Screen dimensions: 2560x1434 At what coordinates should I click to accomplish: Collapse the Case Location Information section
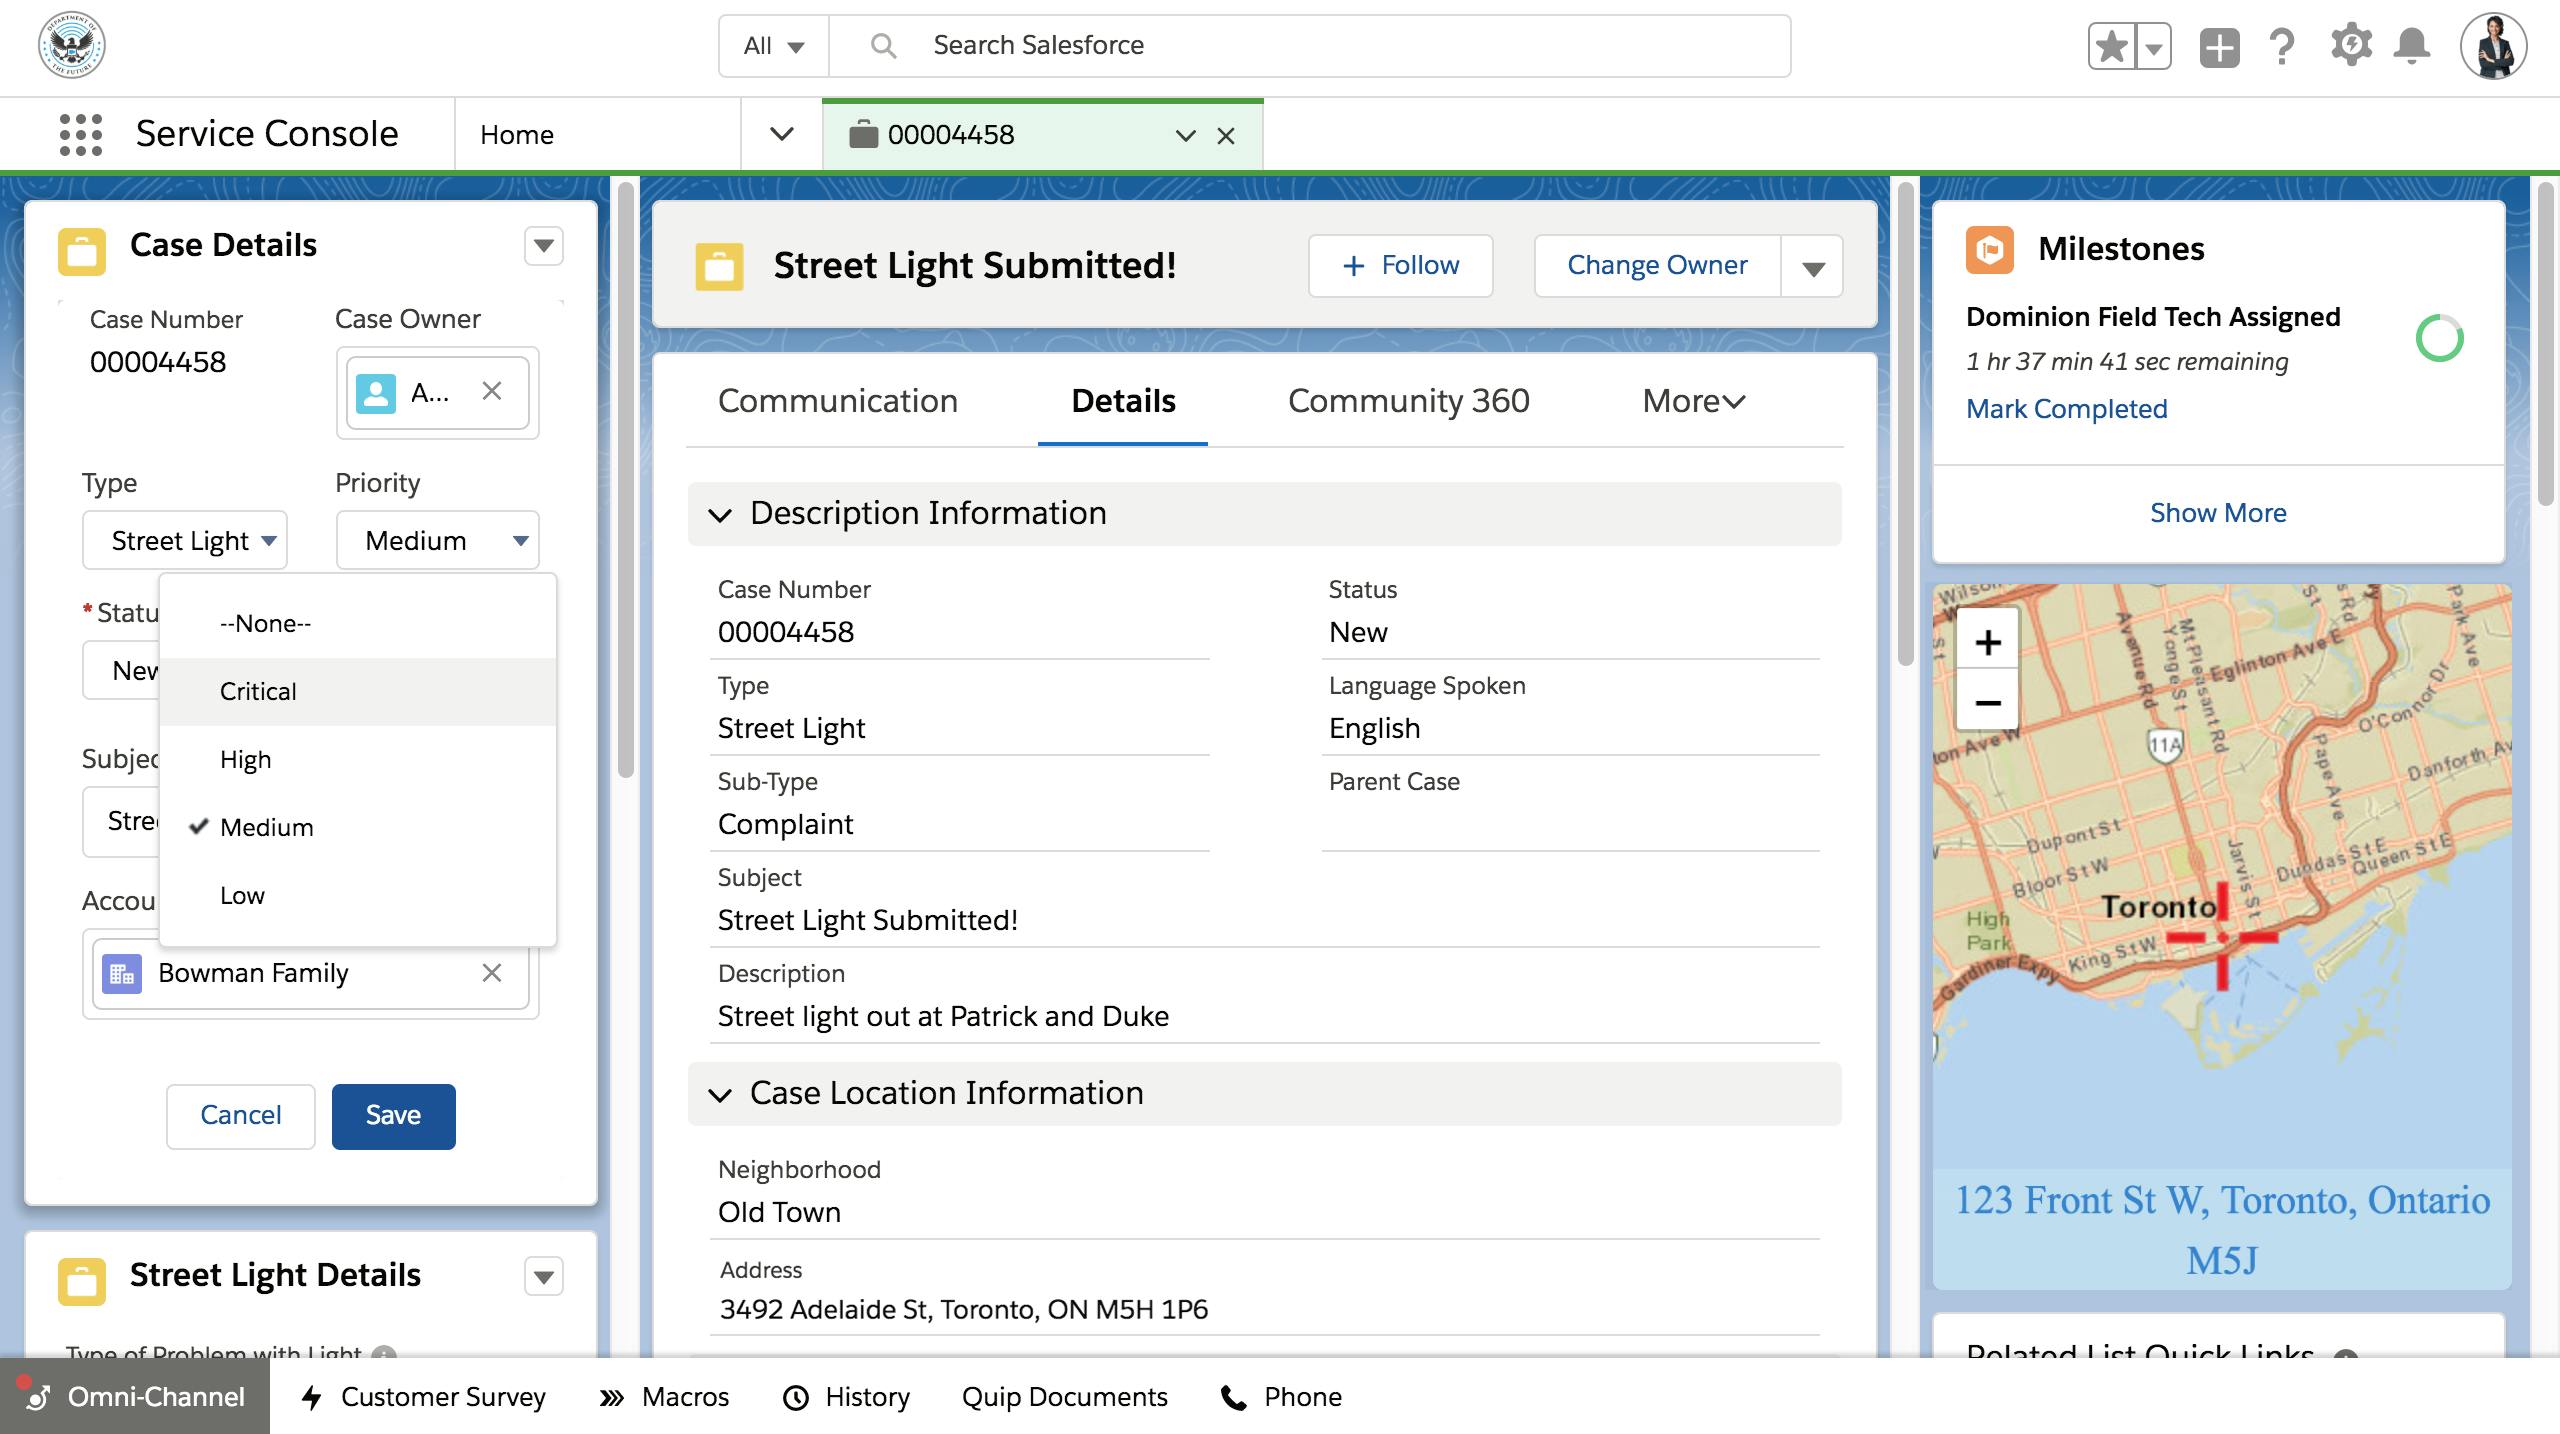719,1095
